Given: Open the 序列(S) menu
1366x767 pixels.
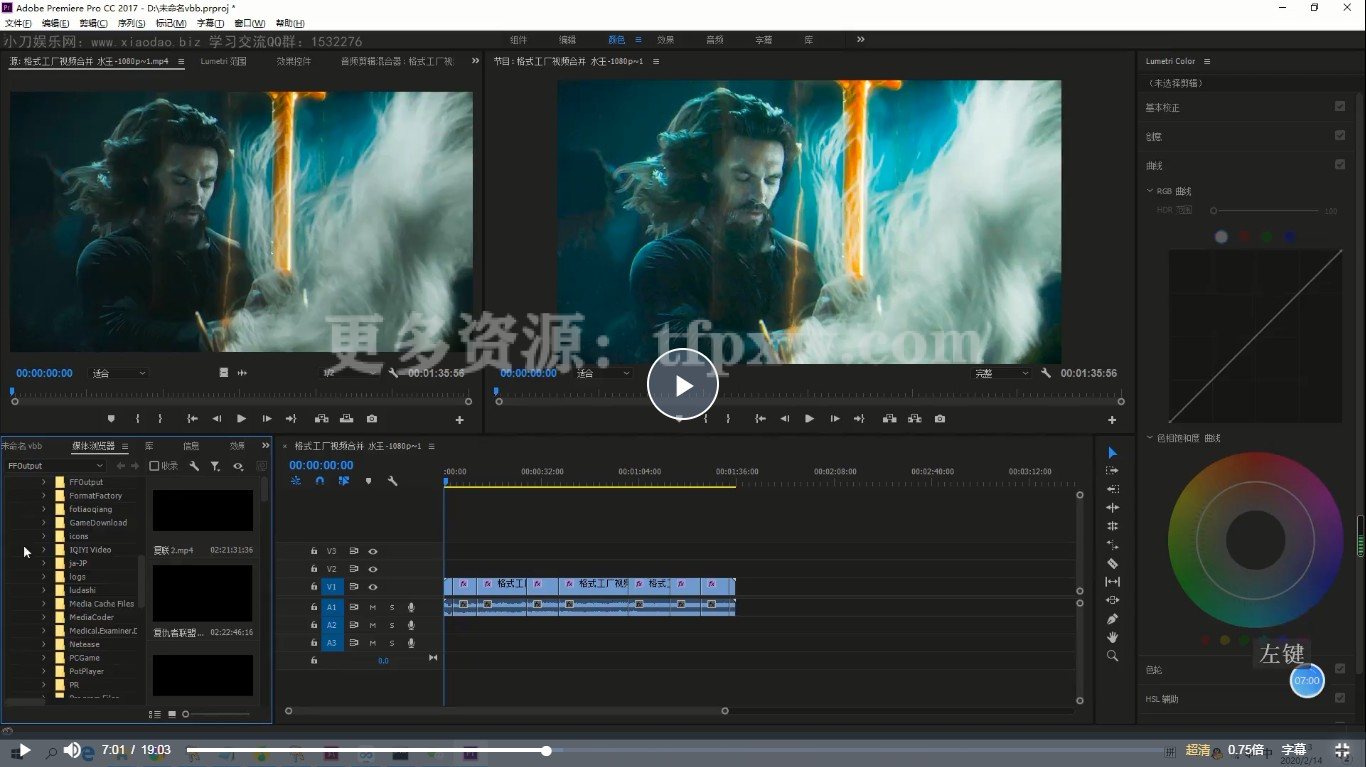Looking at the screenshot, I should pyautogui.click(x=131, y=23).
